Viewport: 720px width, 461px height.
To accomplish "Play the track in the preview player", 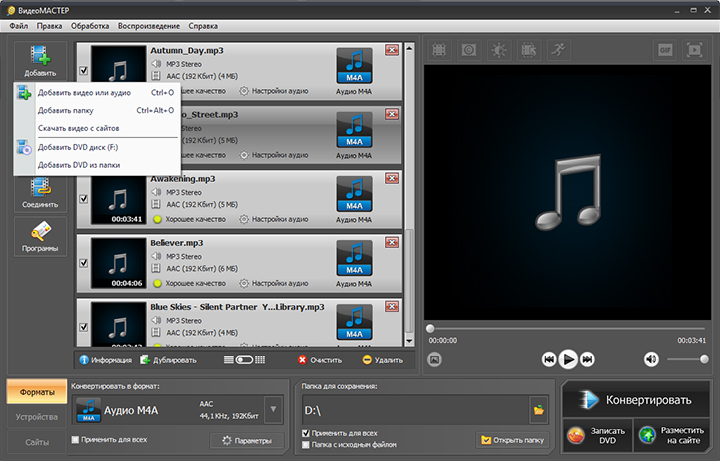I will pyautogui.click(x=568, y=359).
